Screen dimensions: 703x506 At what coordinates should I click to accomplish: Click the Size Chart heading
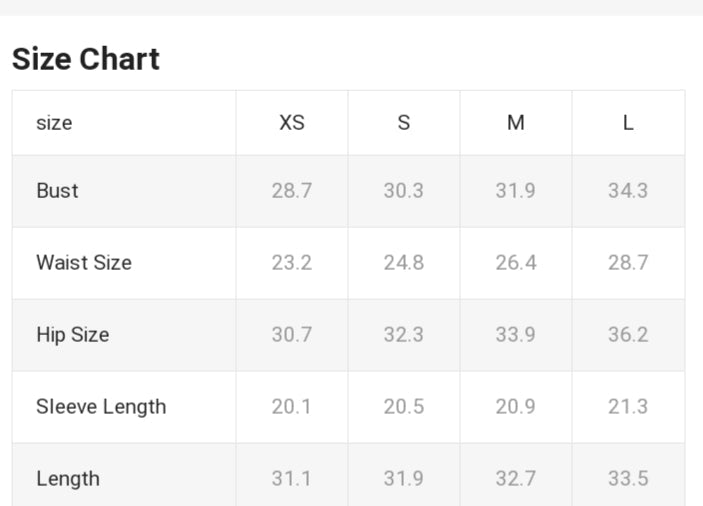(x=86, y=59)
